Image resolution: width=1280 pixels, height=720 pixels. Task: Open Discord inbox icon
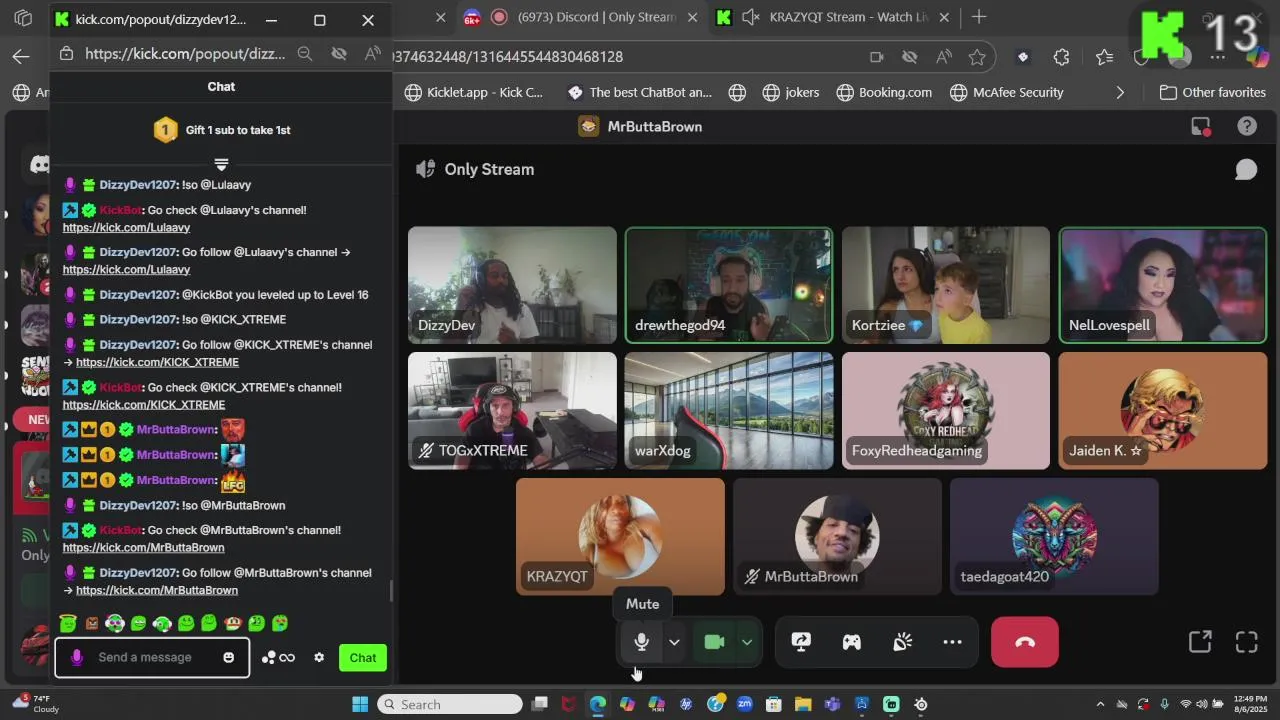[x=1201, y=126]
